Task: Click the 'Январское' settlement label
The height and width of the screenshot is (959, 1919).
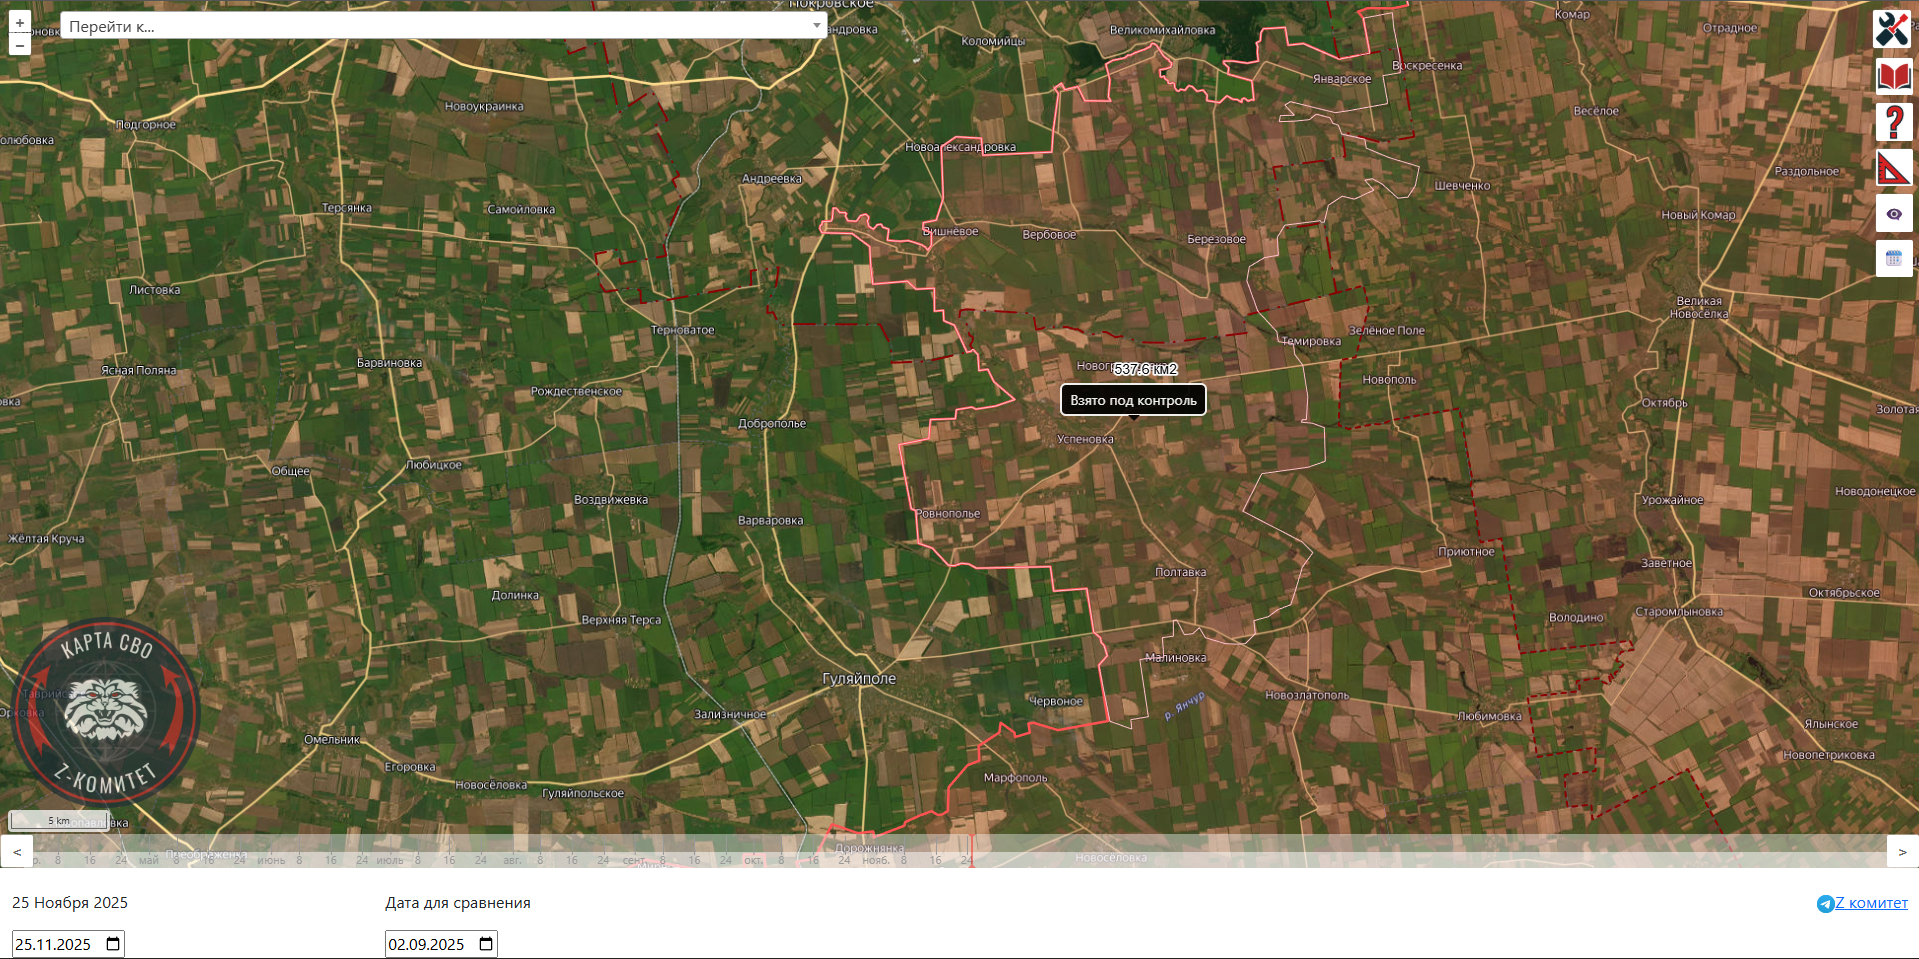Action: tap(1342, 79)
